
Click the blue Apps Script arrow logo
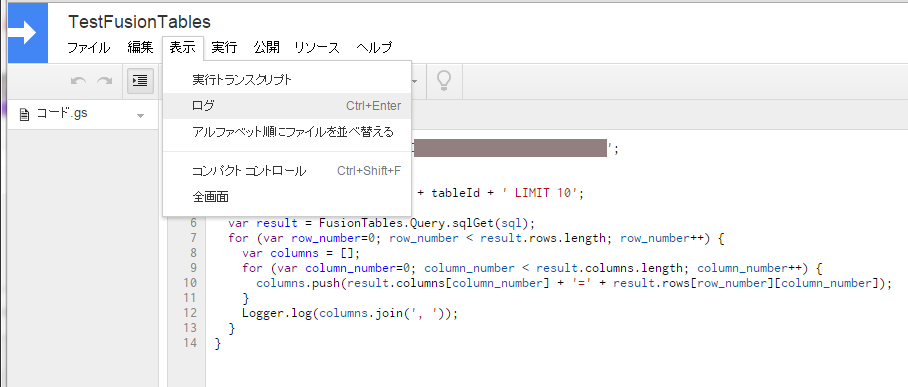click(x=28, y=32)
